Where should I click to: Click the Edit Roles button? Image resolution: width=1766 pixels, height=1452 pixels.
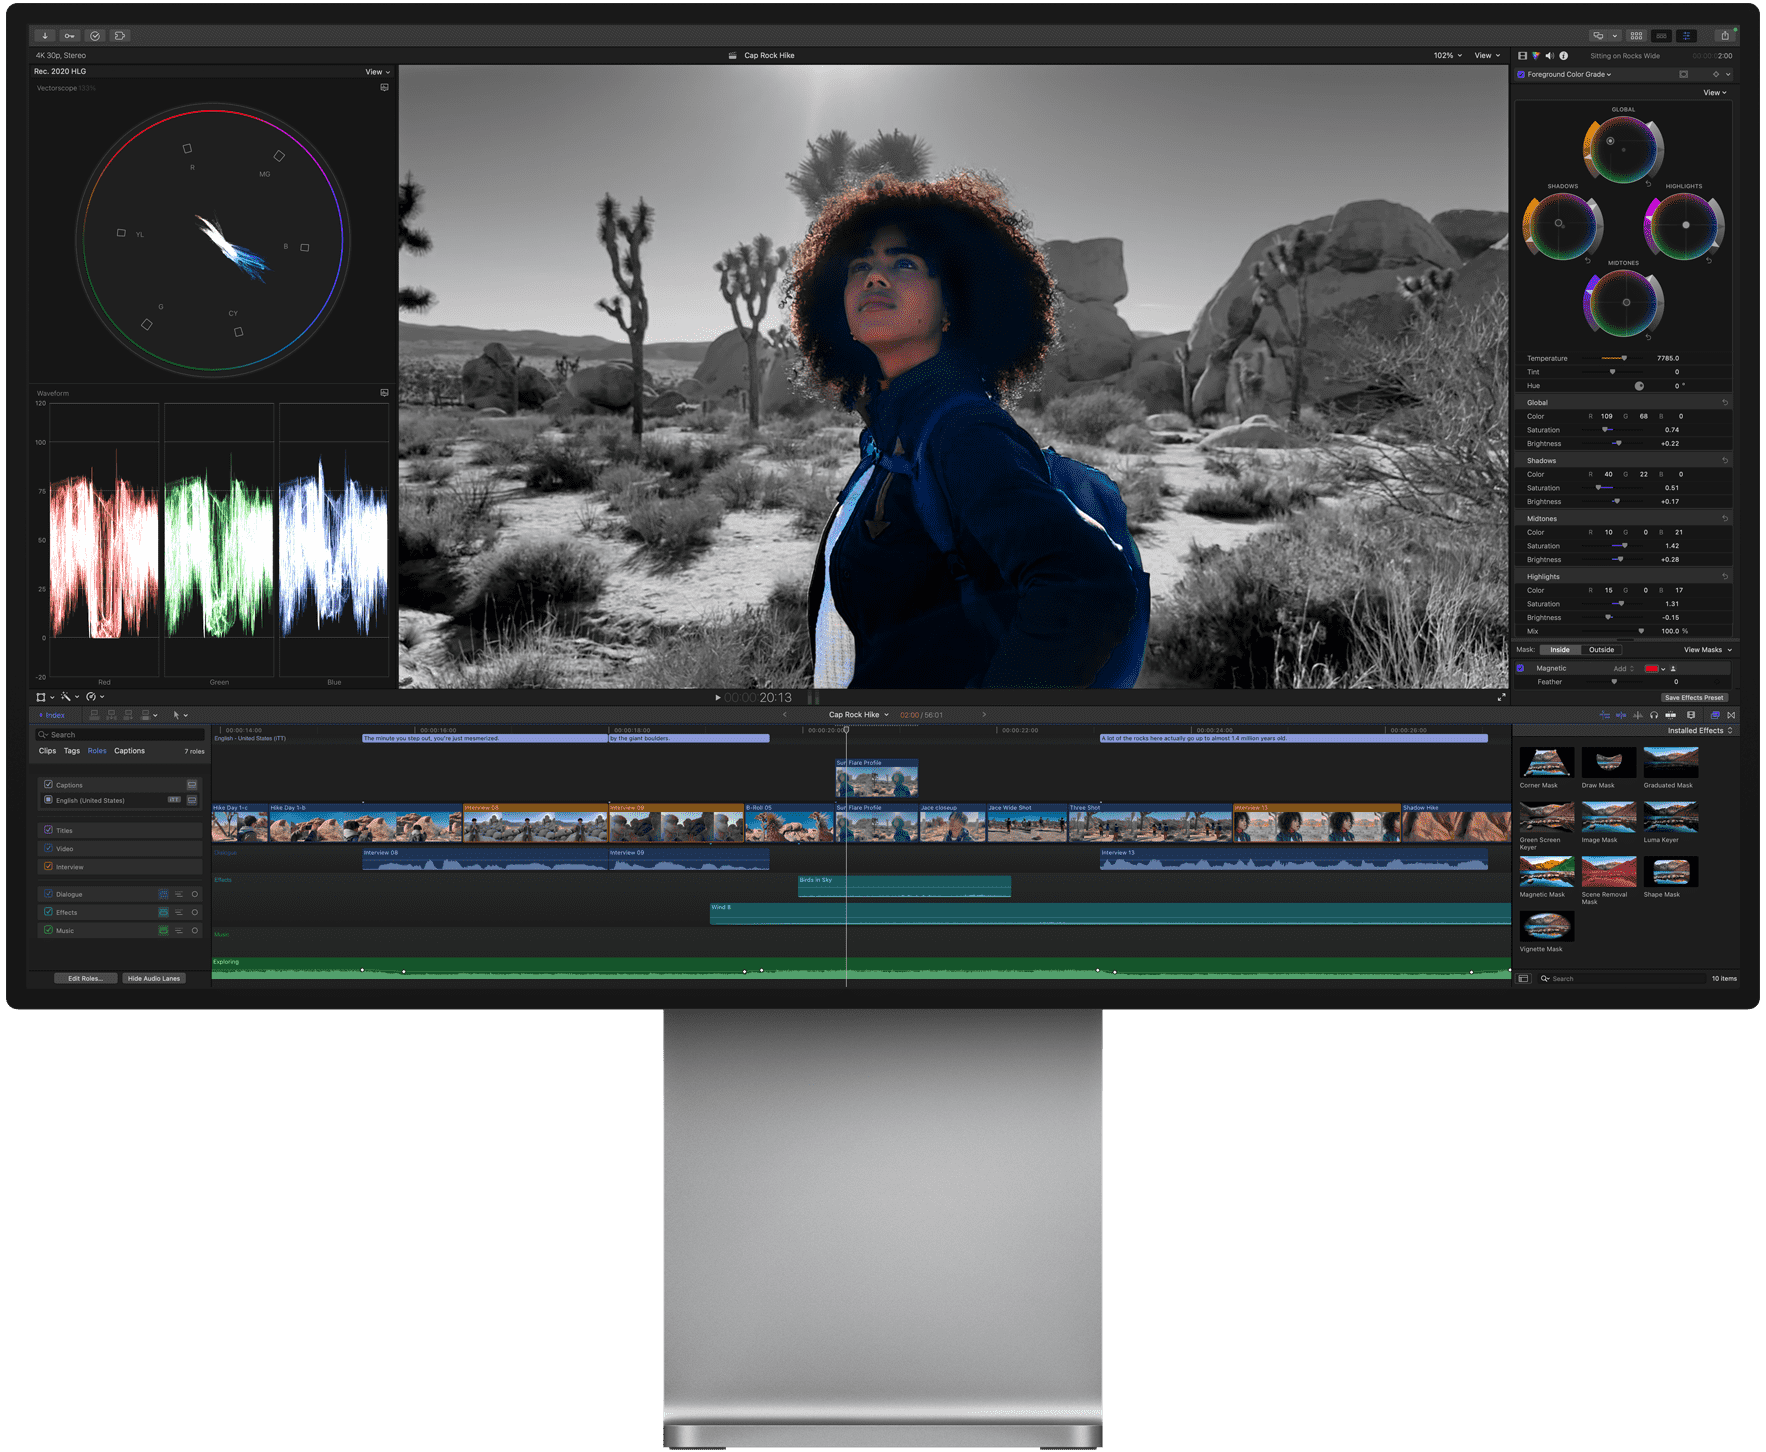85,978
